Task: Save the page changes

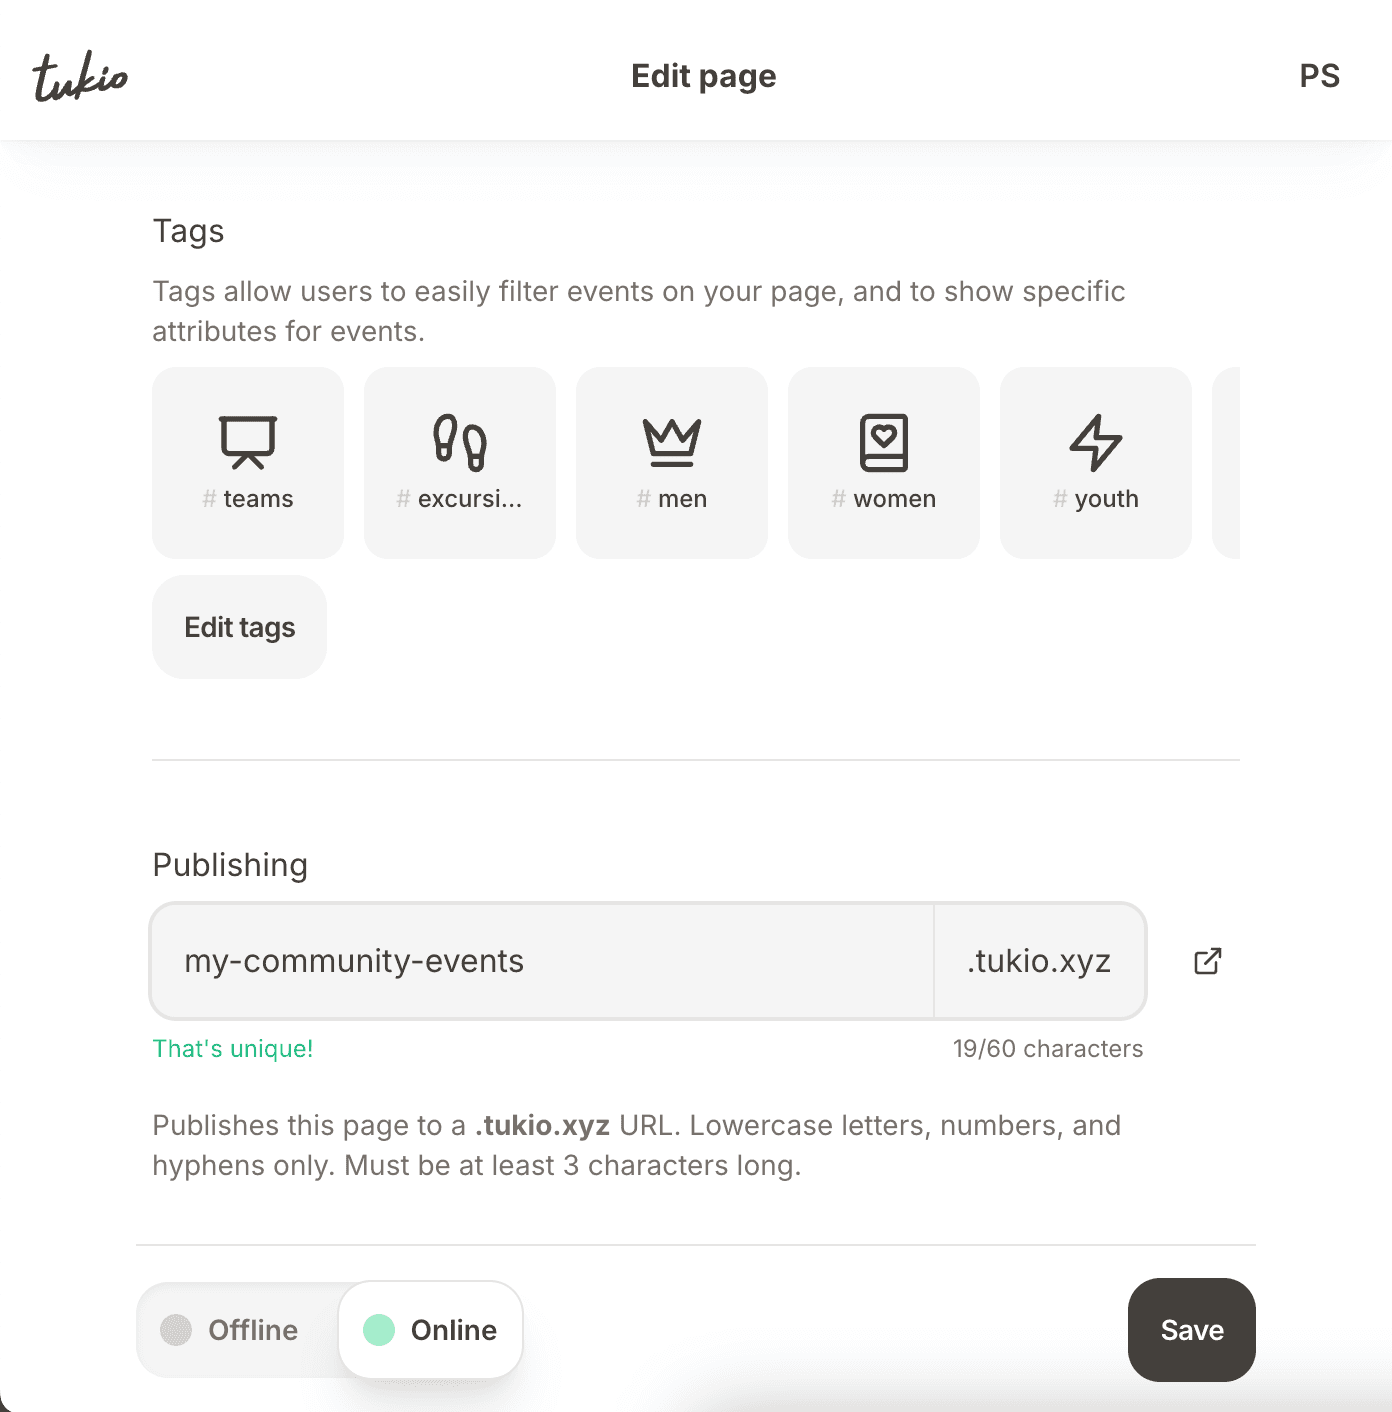Action: [1192, 1330]
